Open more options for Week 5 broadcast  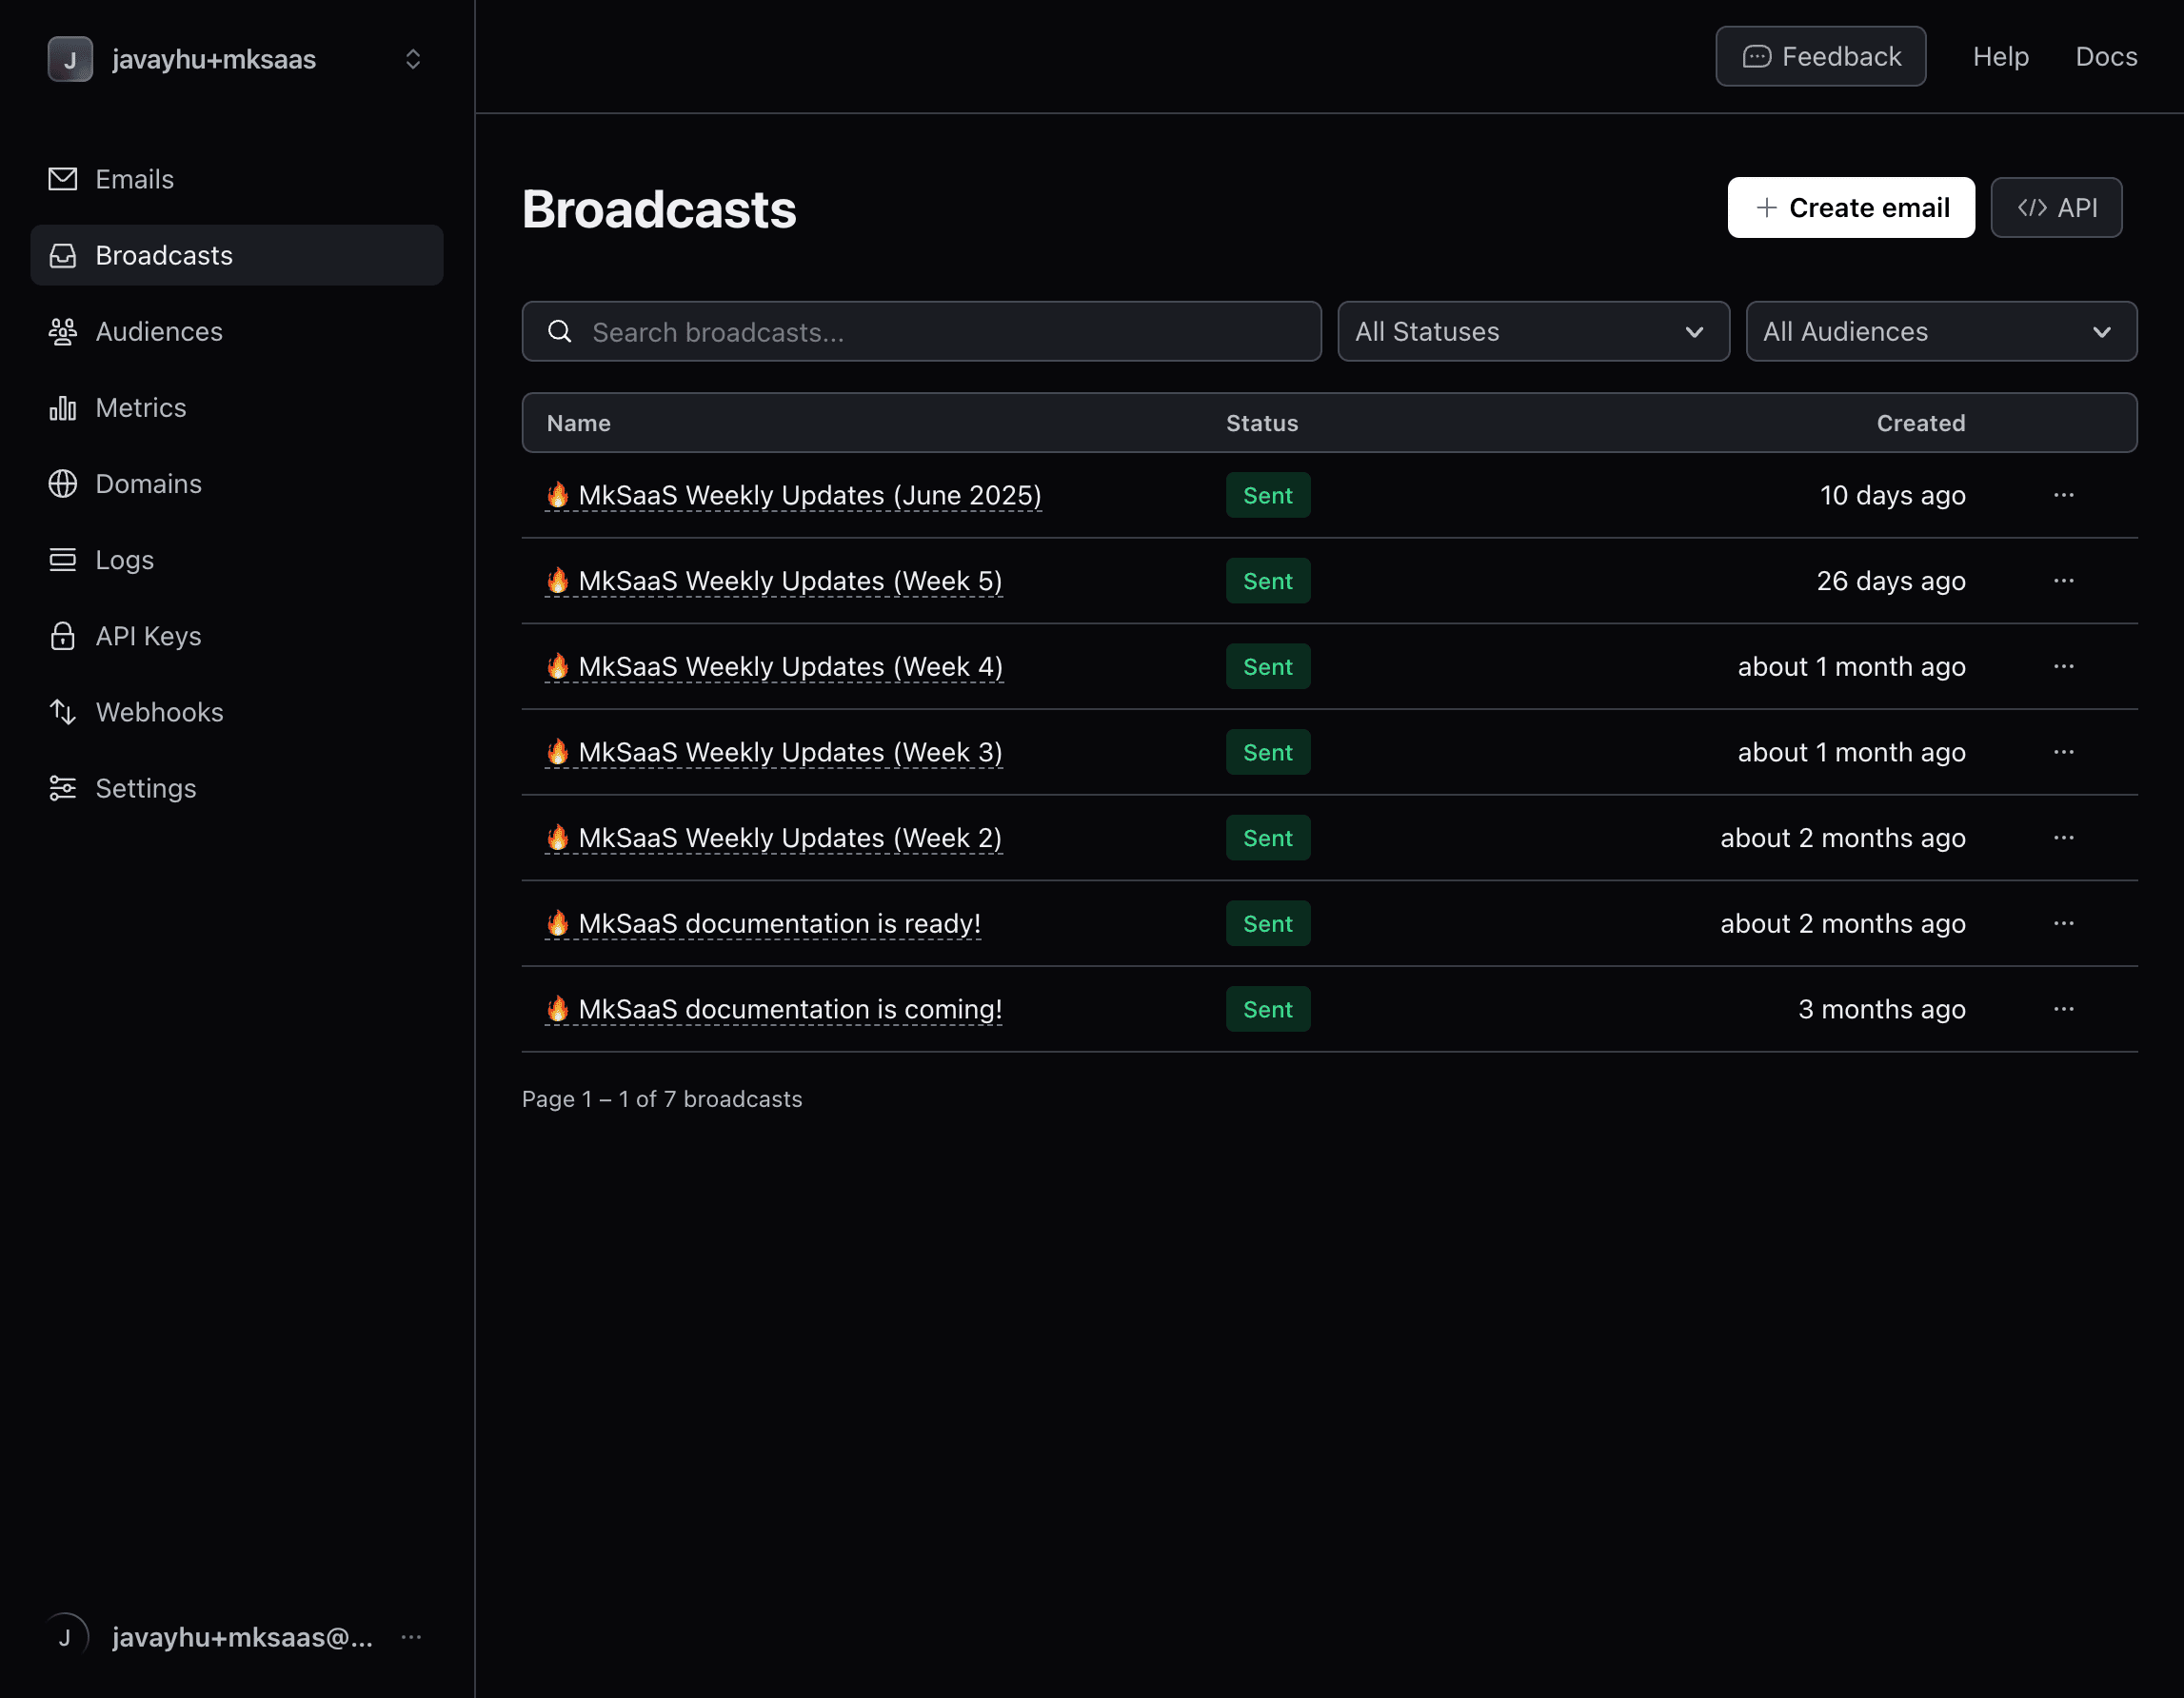pos(2063,581)
